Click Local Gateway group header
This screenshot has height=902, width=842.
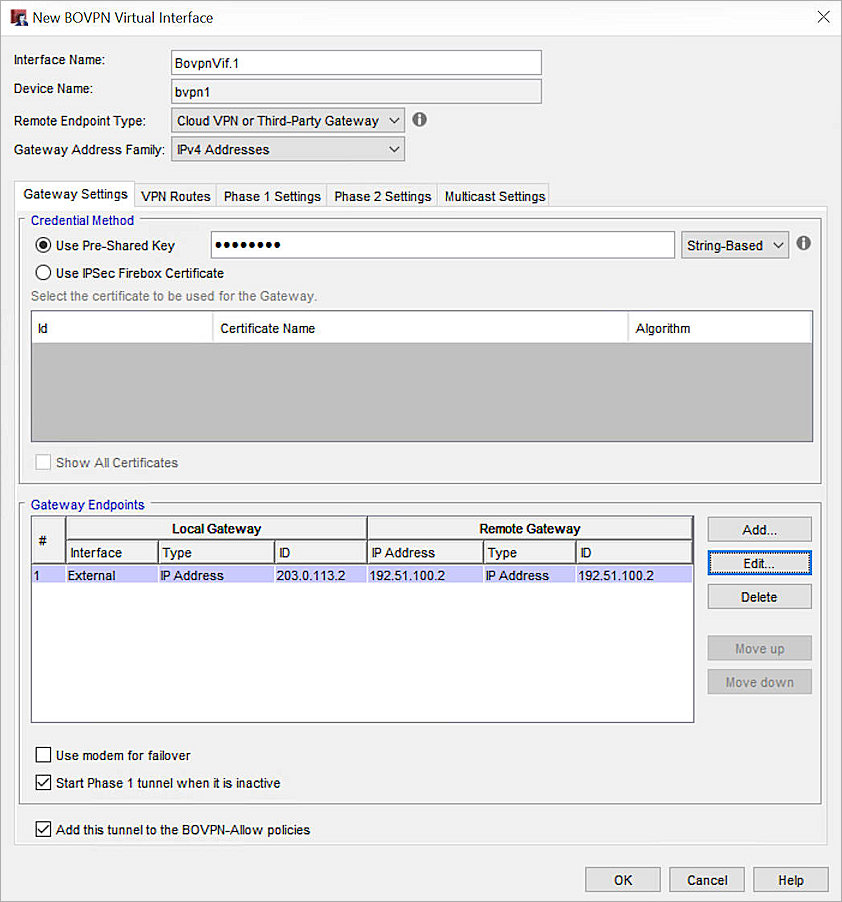pos(216,529)
